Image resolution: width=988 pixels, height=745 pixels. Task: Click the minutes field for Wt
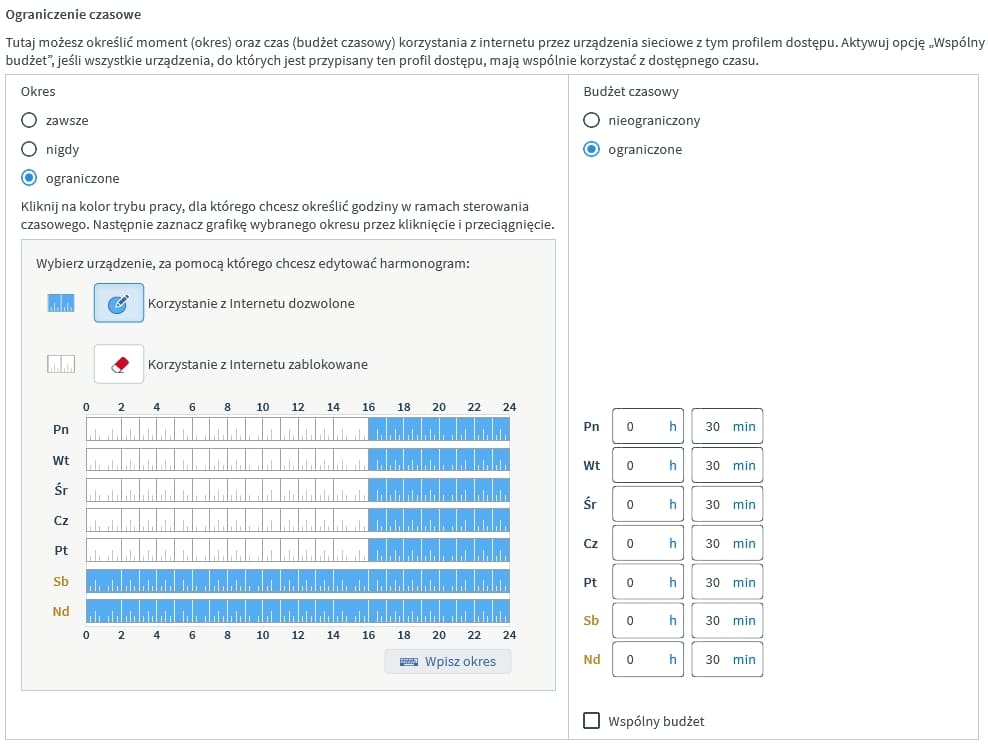726,466
